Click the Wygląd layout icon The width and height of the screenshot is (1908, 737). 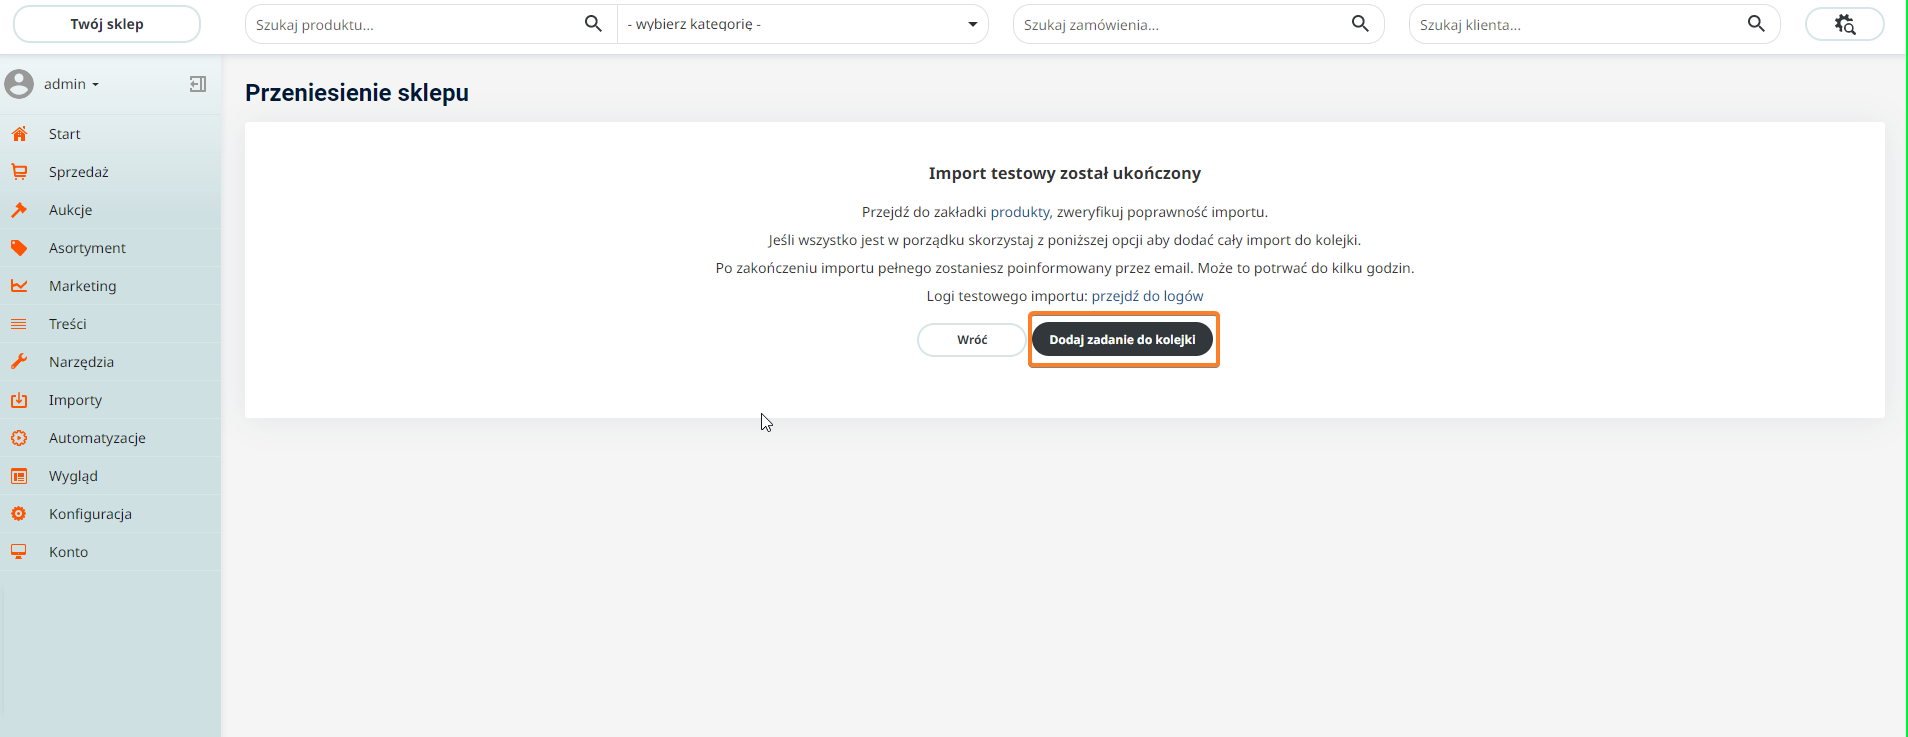(x=19, y=476)
